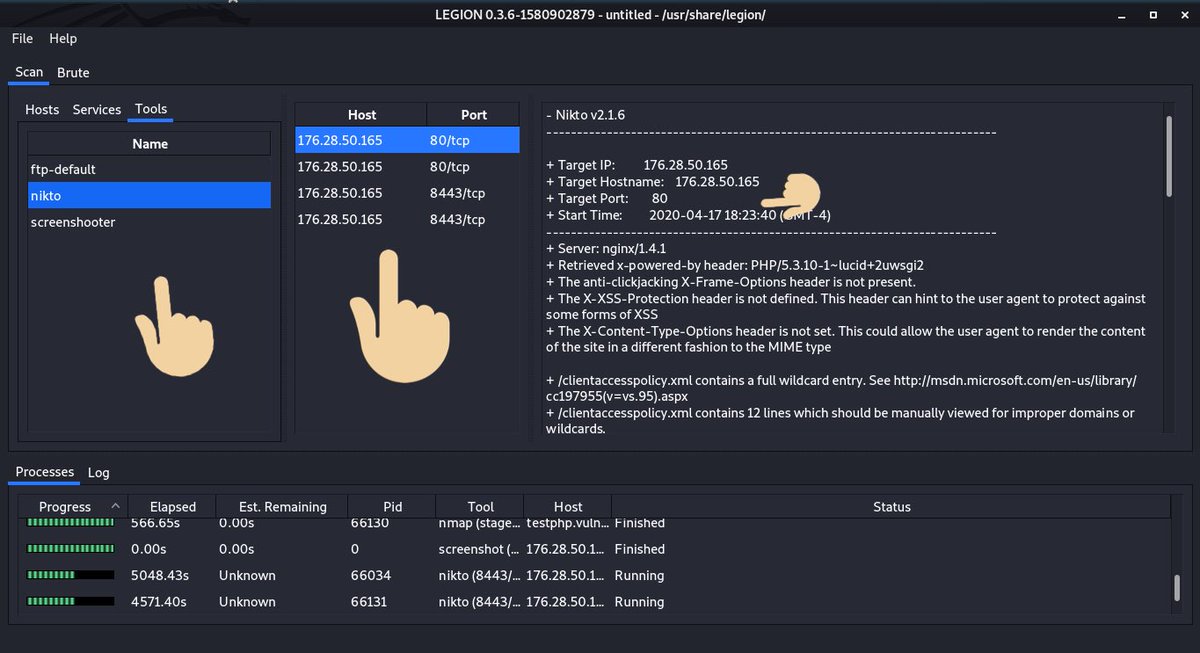Switch to the Scan tab
1200x653 pixels.
pyautogui.click(x=29, y=72)
